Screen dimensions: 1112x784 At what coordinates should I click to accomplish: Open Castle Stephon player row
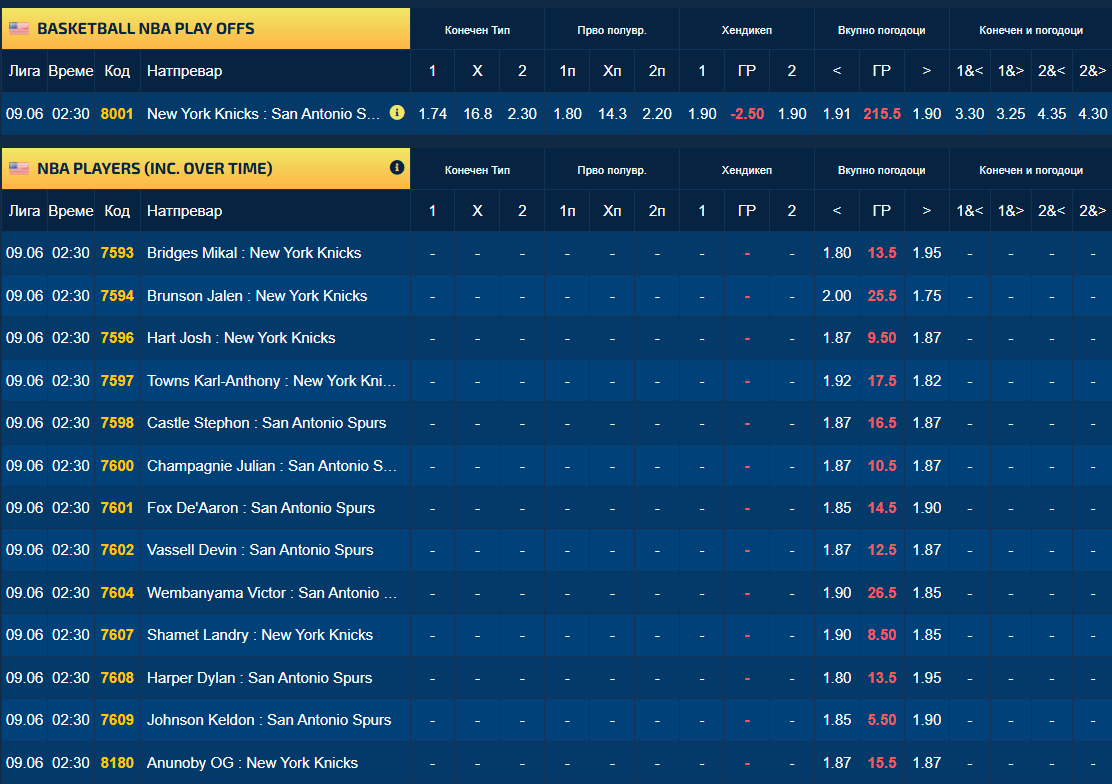click(267, 423)
